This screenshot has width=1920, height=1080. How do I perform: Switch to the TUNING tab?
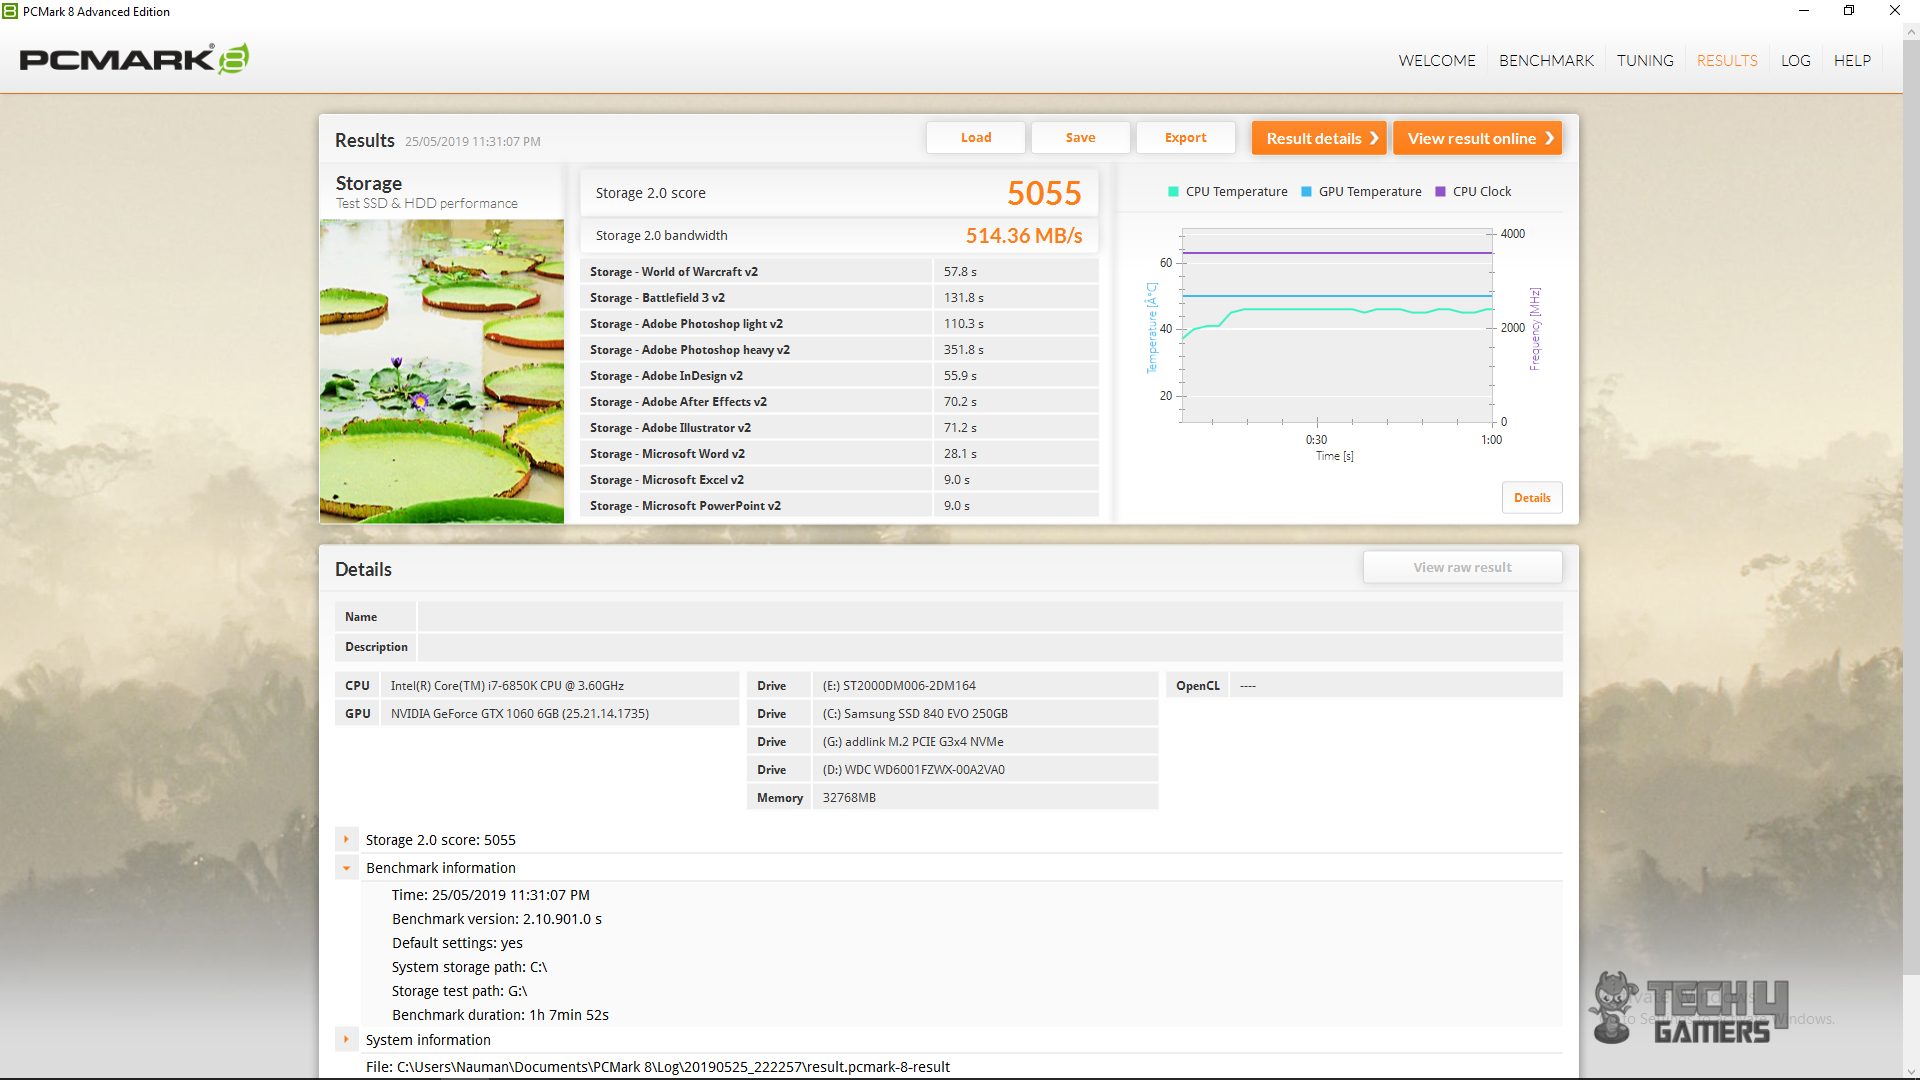[1645, 60]
